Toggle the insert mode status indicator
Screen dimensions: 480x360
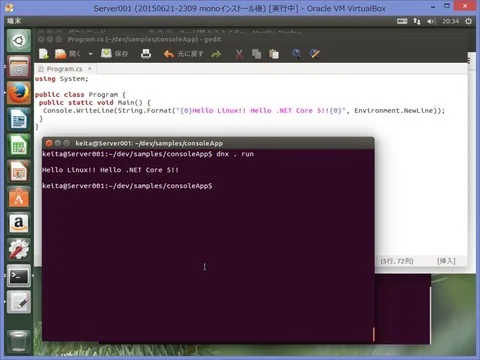click(446, 261)
